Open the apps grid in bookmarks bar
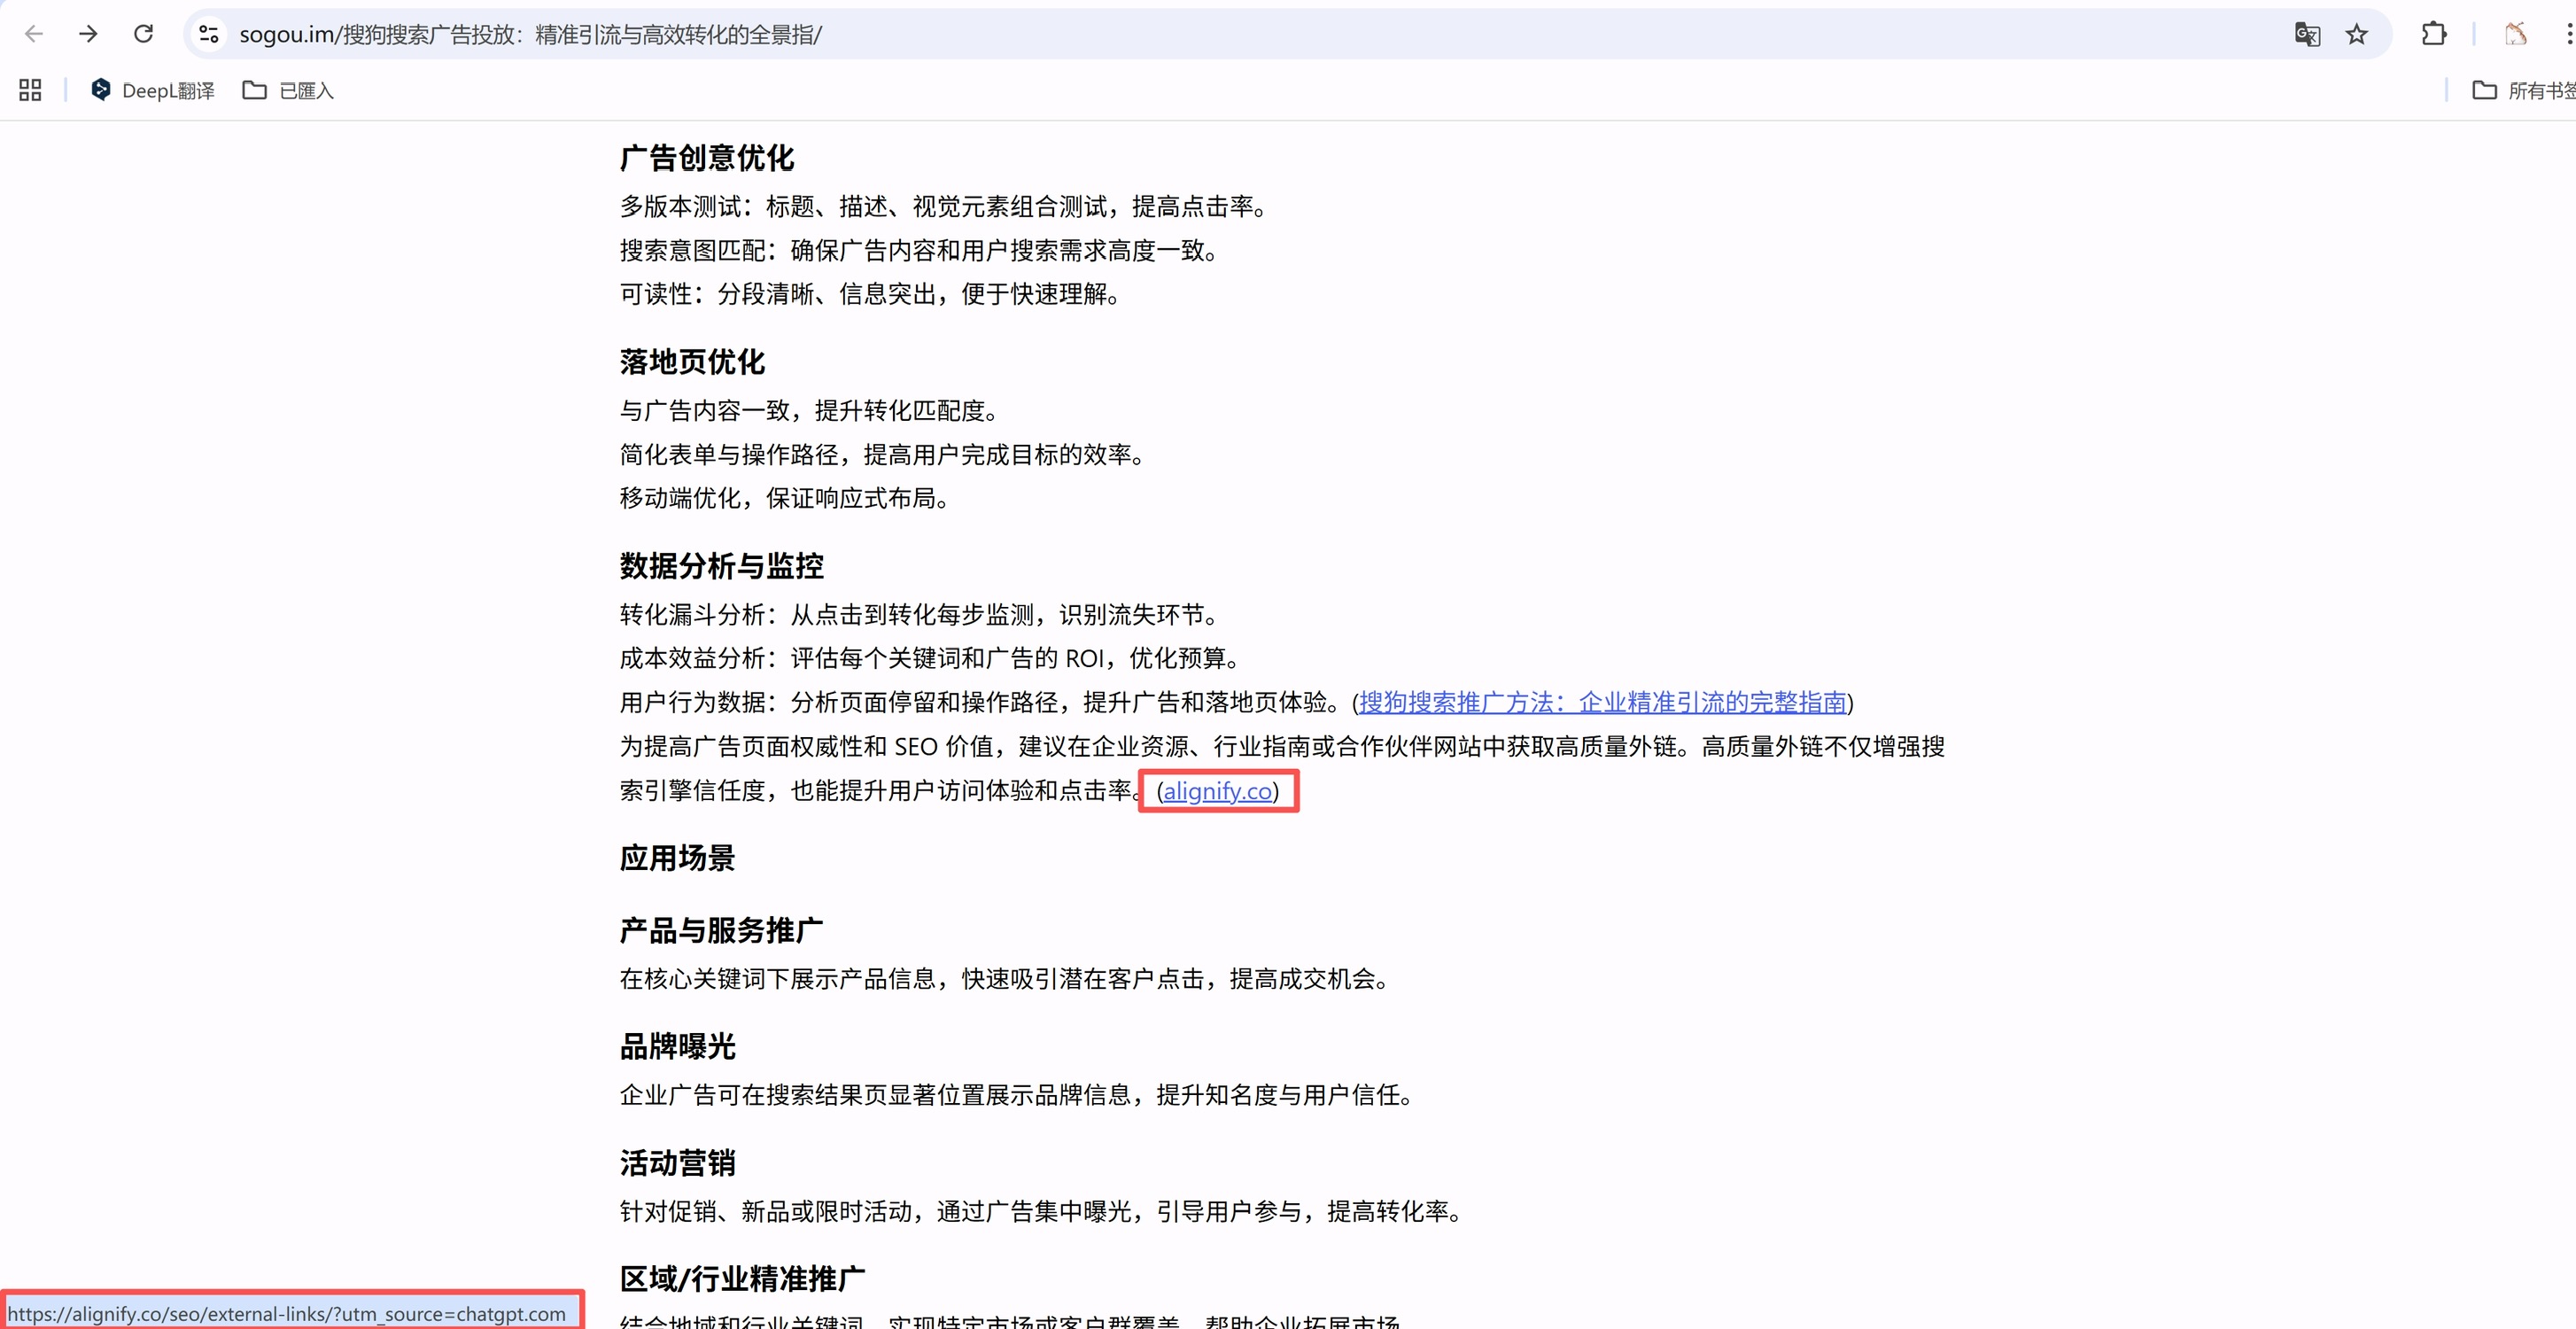2576x1329 pixels. coord(30,90)
